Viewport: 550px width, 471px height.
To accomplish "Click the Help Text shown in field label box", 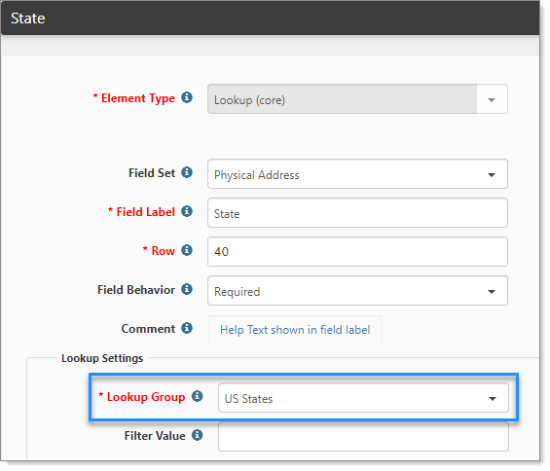I will (295, 330).
